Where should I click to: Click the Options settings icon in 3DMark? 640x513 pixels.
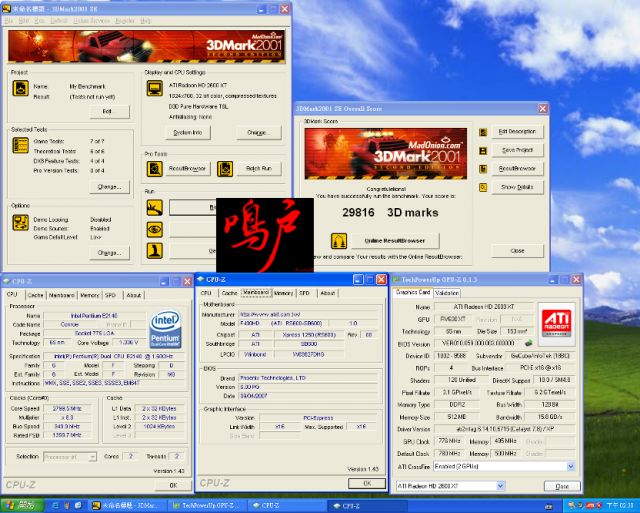click(20, 223)
